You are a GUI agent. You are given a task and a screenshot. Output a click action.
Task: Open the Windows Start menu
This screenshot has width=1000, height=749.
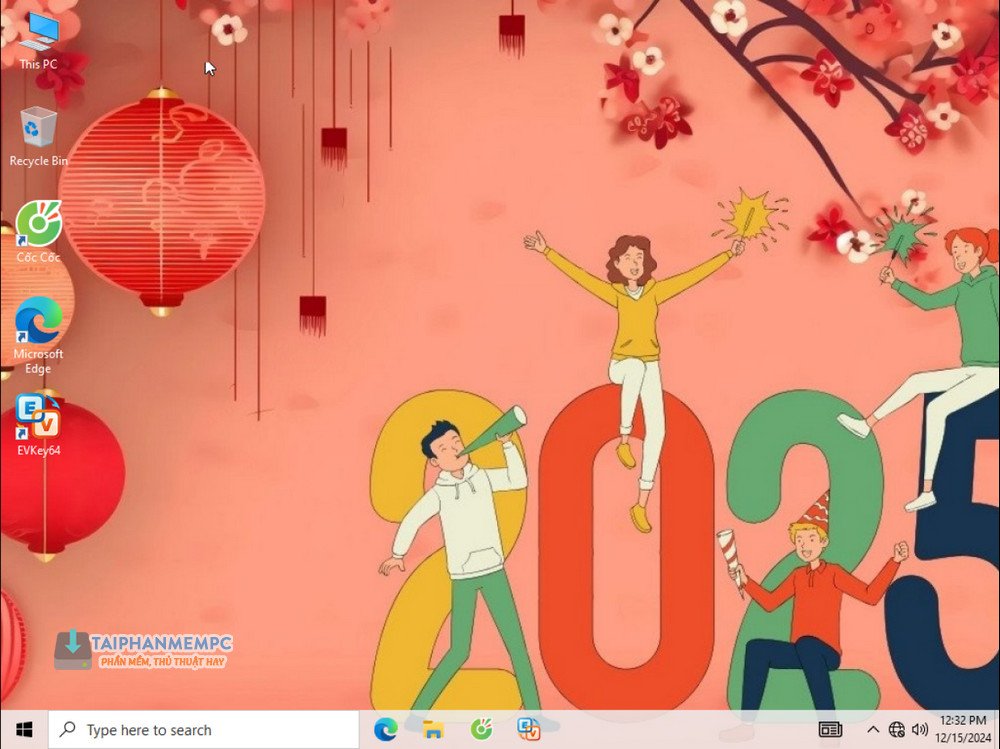(24, 730)
